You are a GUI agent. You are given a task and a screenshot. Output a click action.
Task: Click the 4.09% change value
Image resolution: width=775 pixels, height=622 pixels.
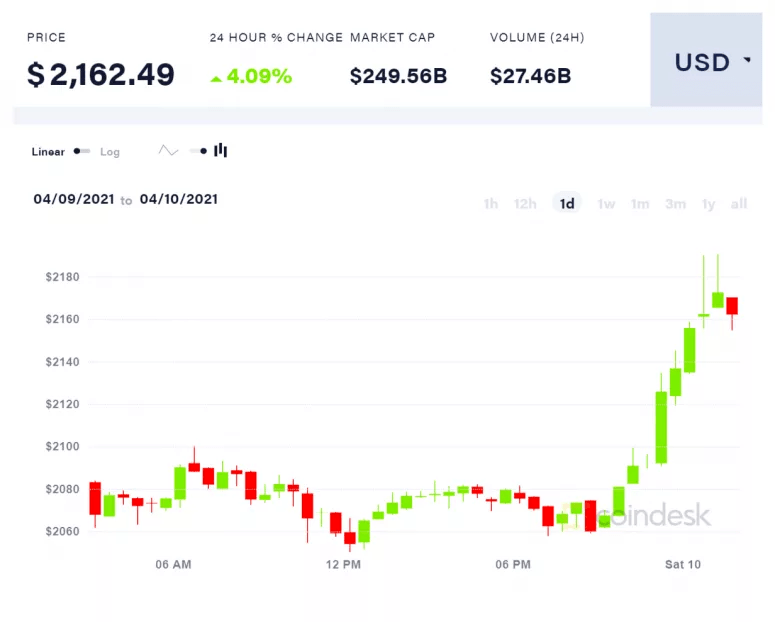point(259,76)
